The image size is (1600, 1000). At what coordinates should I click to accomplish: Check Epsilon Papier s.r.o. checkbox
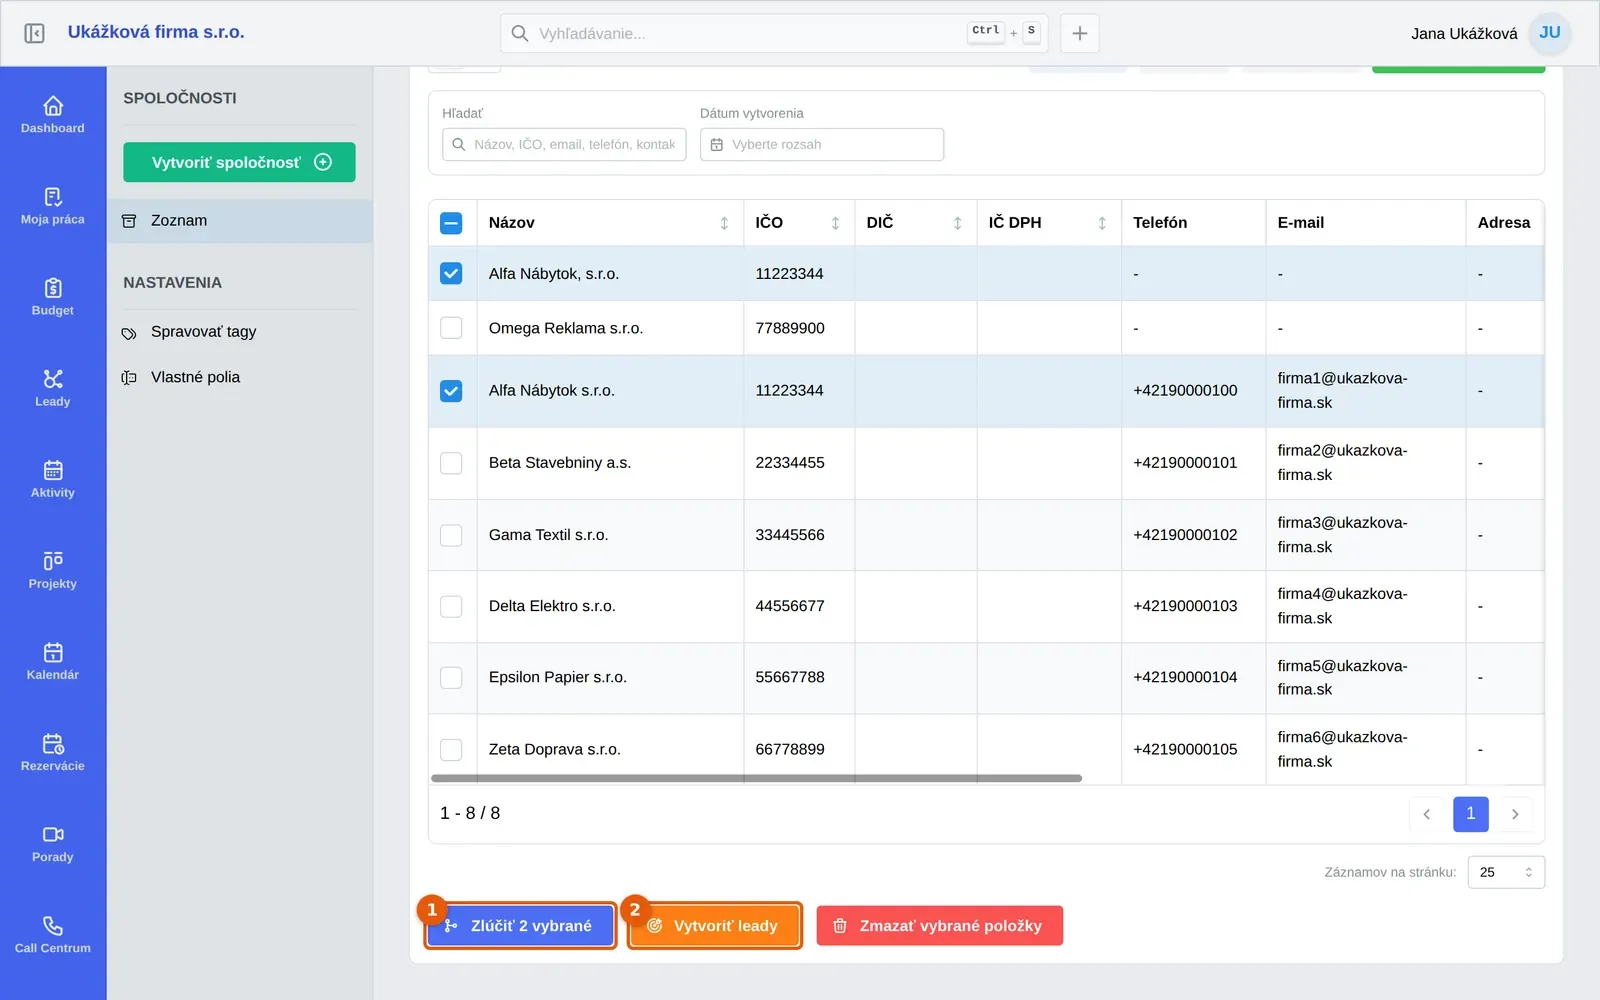(x=451, y=677)
